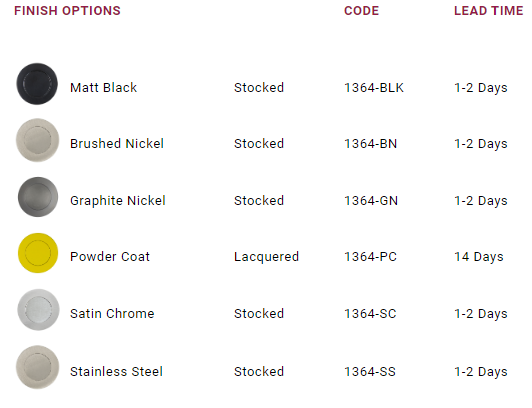
Task: Click the Powder Coat finish name
Action: coord(110,256)
